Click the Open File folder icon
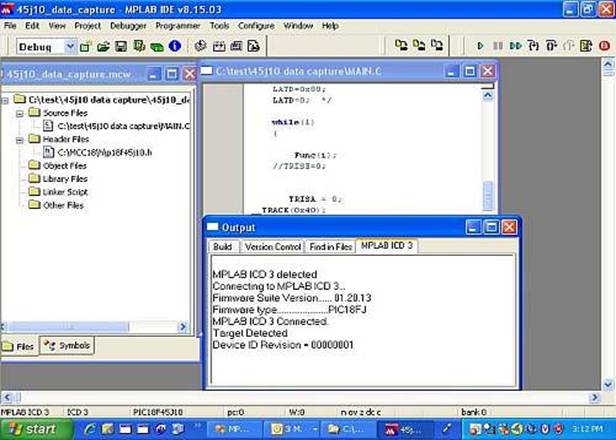616x440 pixels. [103, 46]
